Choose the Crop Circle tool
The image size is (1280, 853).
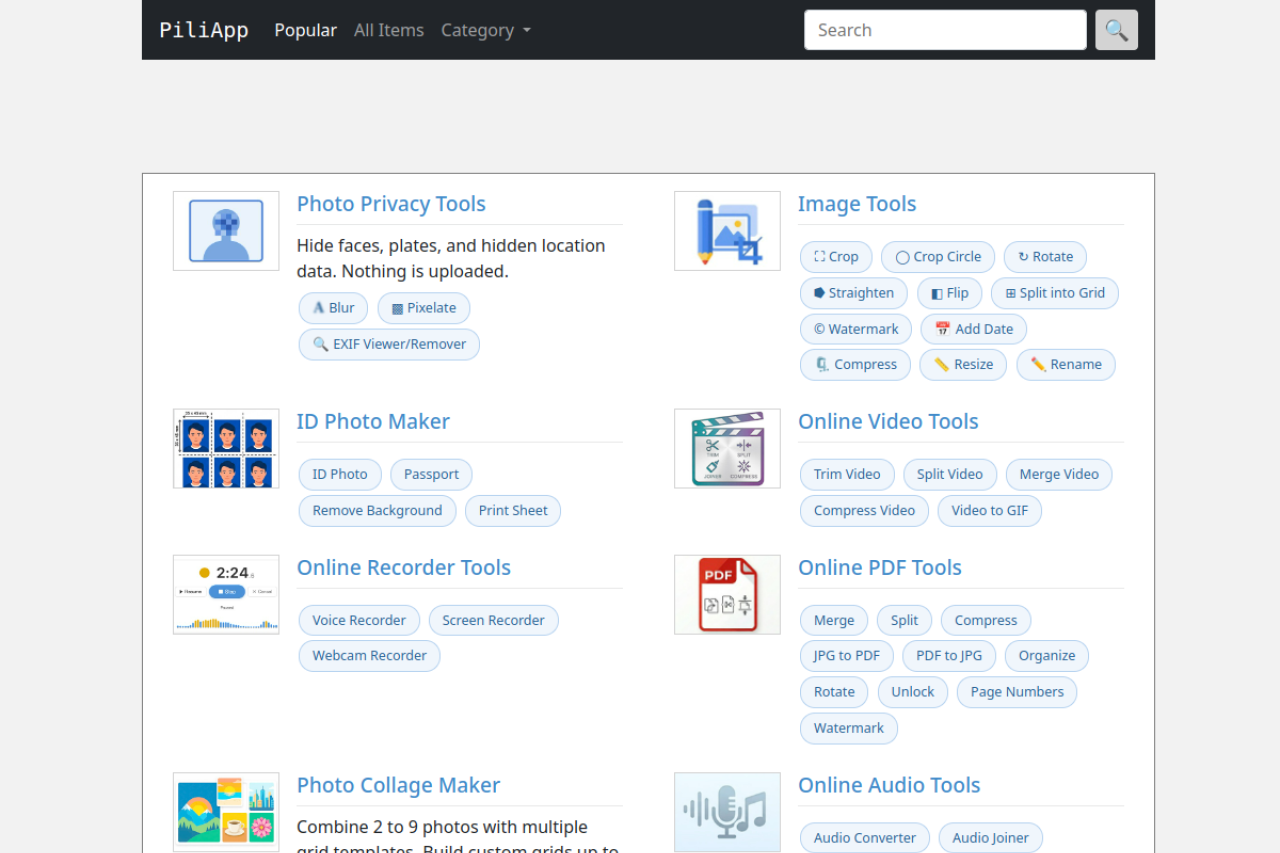coord(938,257)
